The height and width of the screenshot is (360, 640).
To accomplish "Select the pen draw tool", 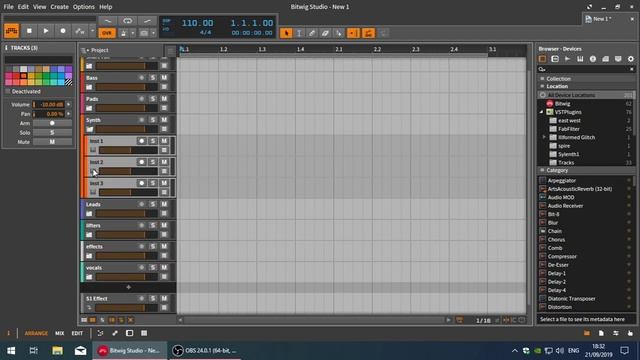I will (x=312, y=33).
